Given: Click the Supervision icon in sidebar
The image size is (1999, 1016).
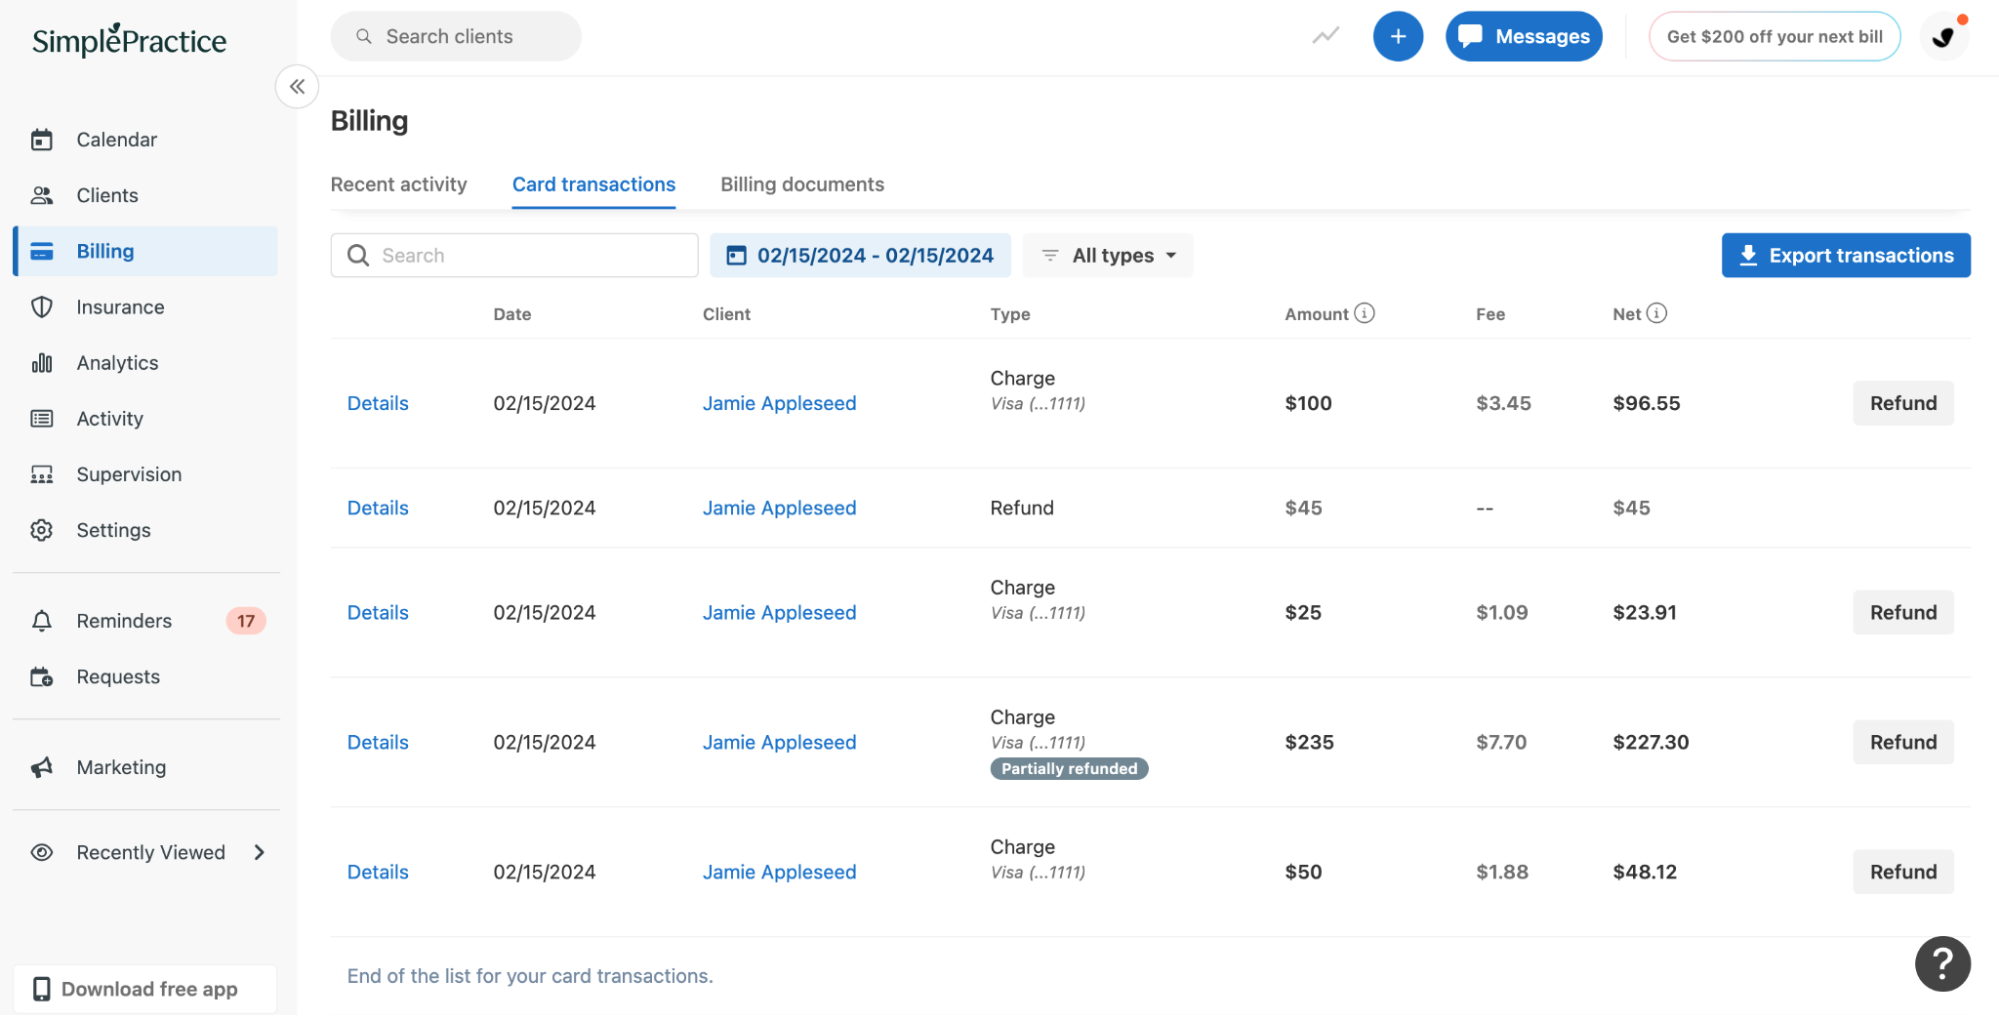Looking at the screenshot, I should tap(42, 475).
